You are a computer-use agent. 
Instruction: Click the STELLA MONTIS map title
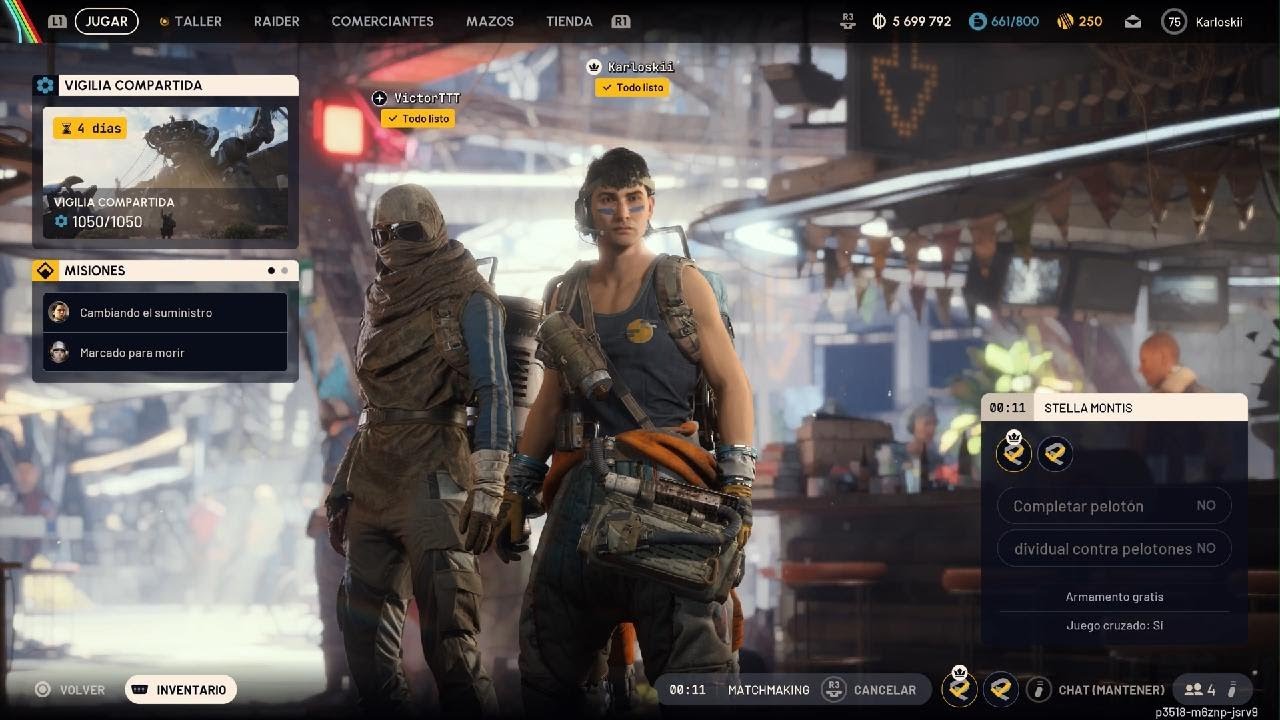click(x=1088, y=408)
